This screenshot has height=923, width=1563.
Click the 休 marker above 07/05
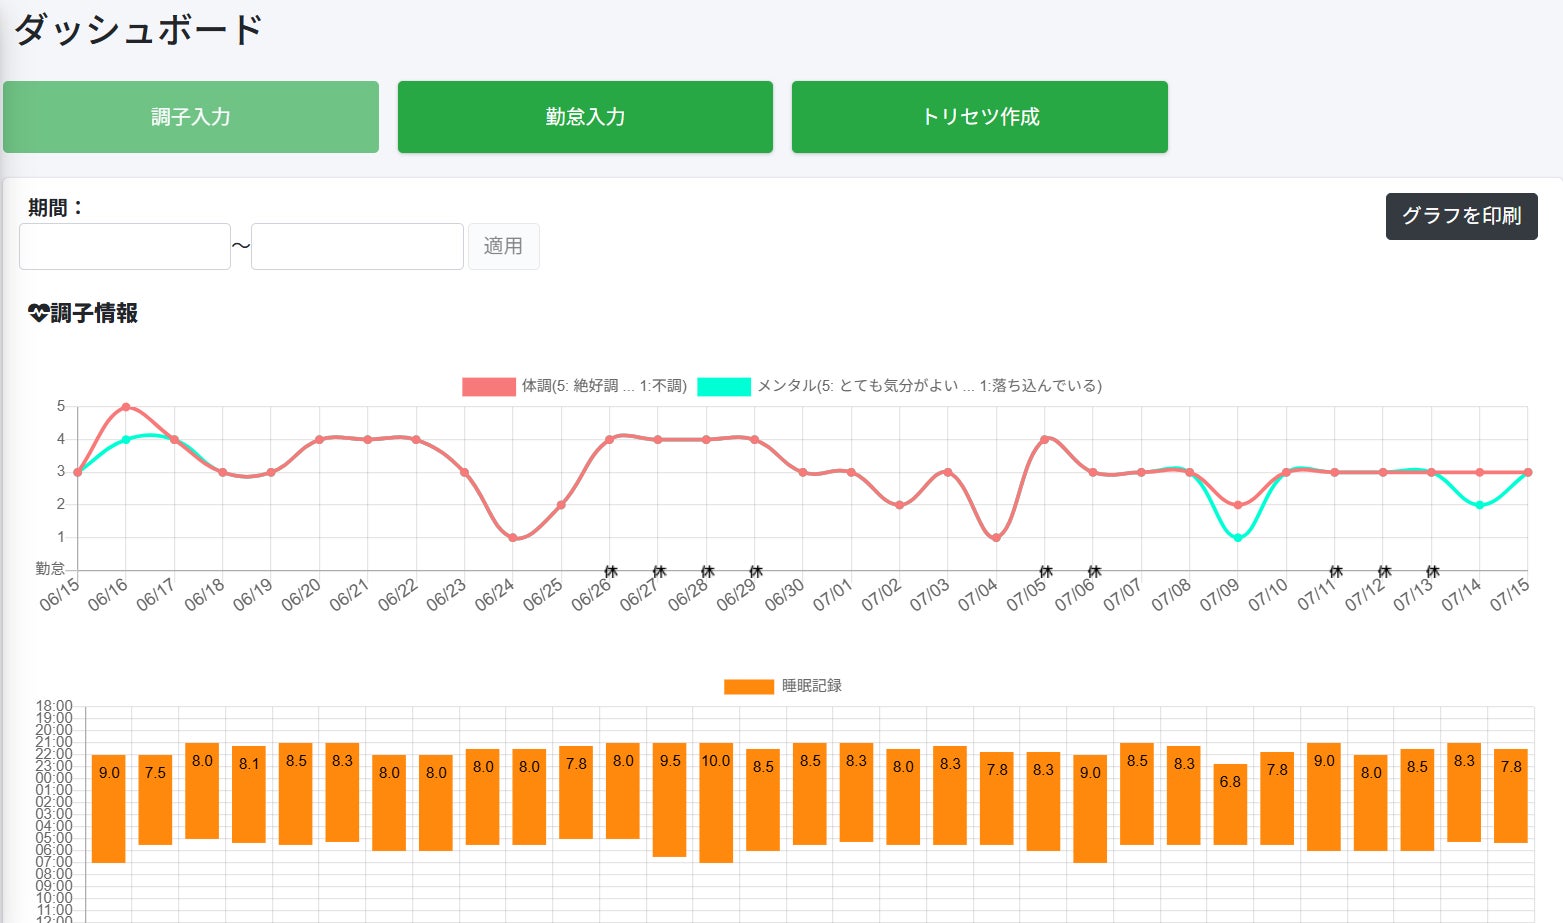1046,572
